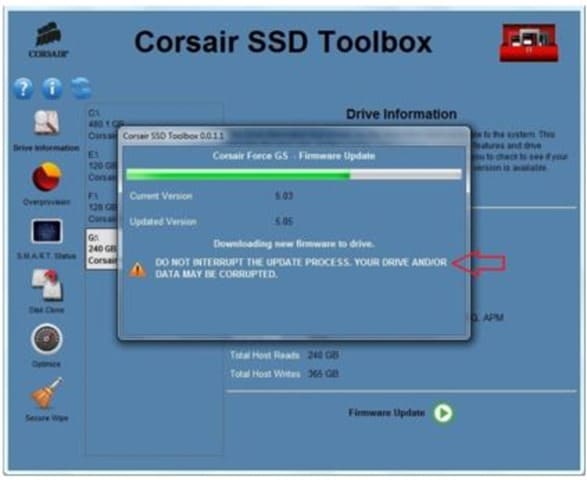The width and height of the screenshot is (587, 480).
Task: Click the firmware update progress bar
Action: click(294, 174)
